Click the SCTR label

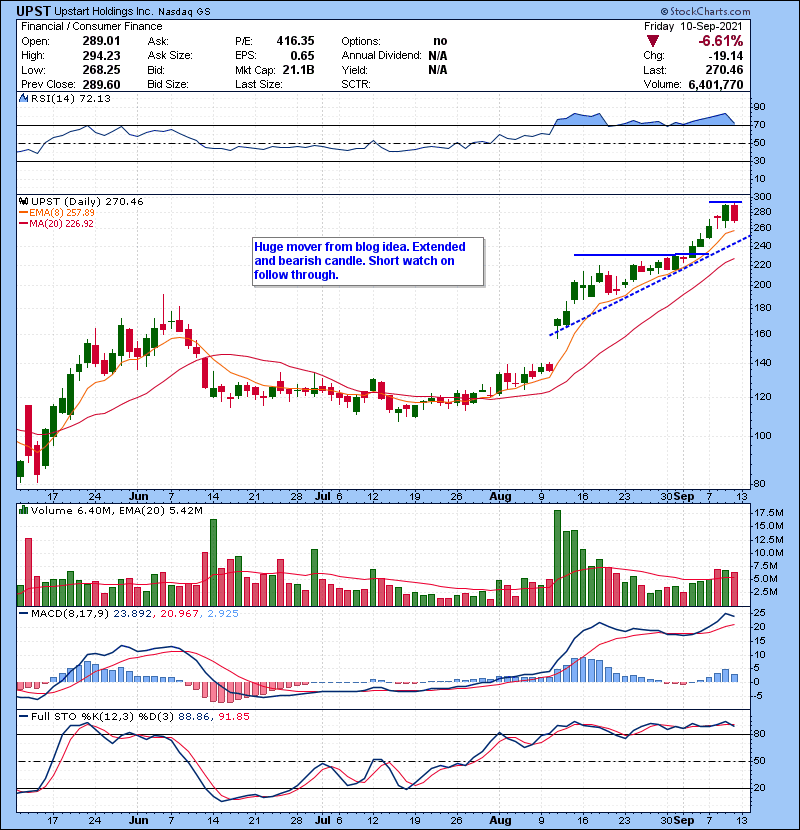click(x=356, y=84)
